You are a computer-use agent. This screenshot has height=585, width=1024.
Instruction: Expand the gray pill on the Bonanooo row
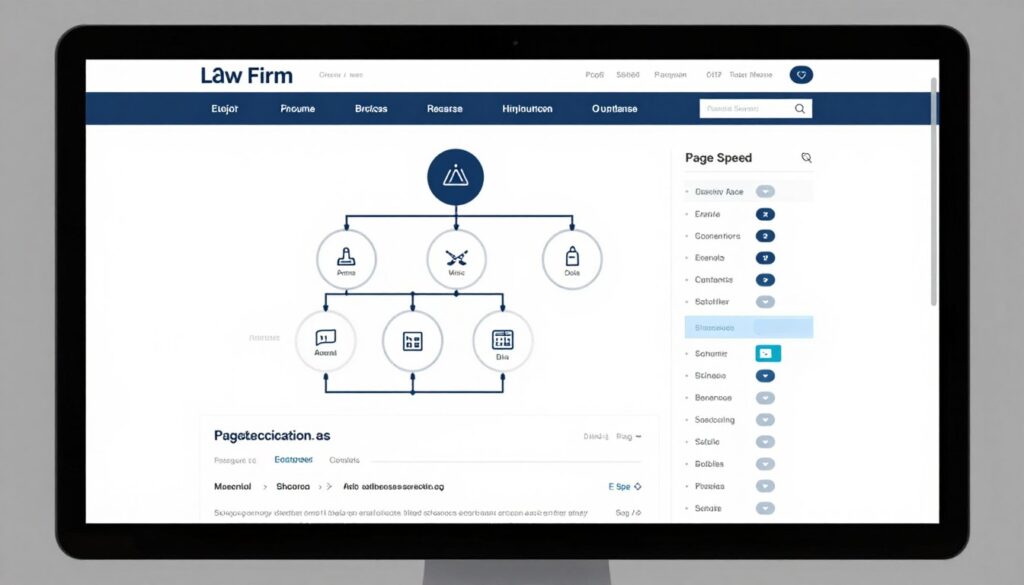click(765, 398)
